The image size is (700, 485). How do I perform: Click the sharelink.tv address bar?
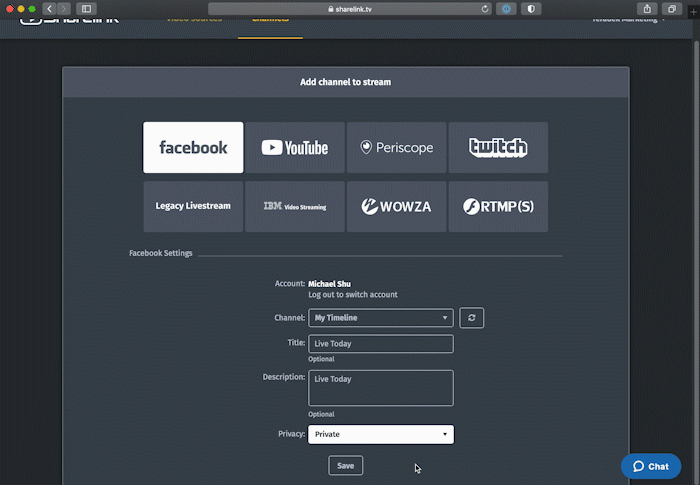point(360,8)
